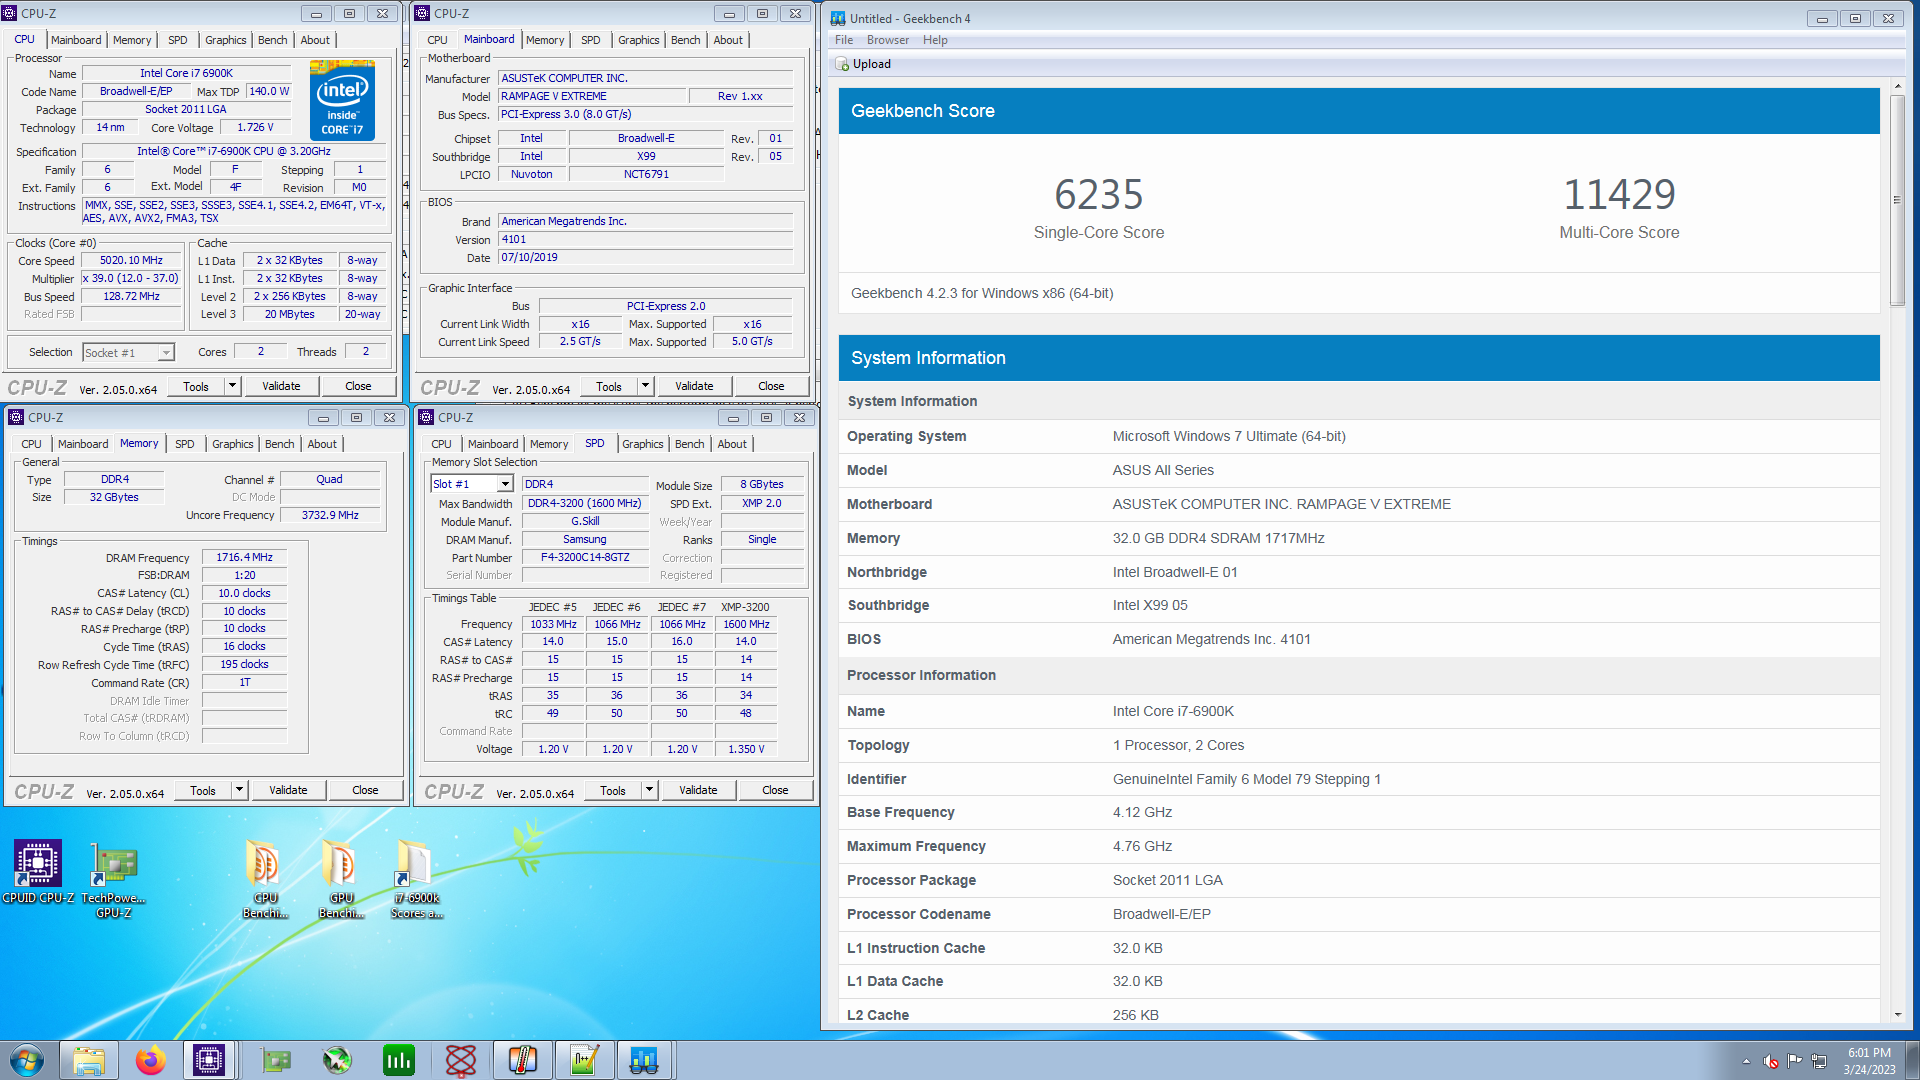Open GPU-Z graphics card taskbar icon
This screenshot has height=1080, width=1920.
(x=276, y=1060)
